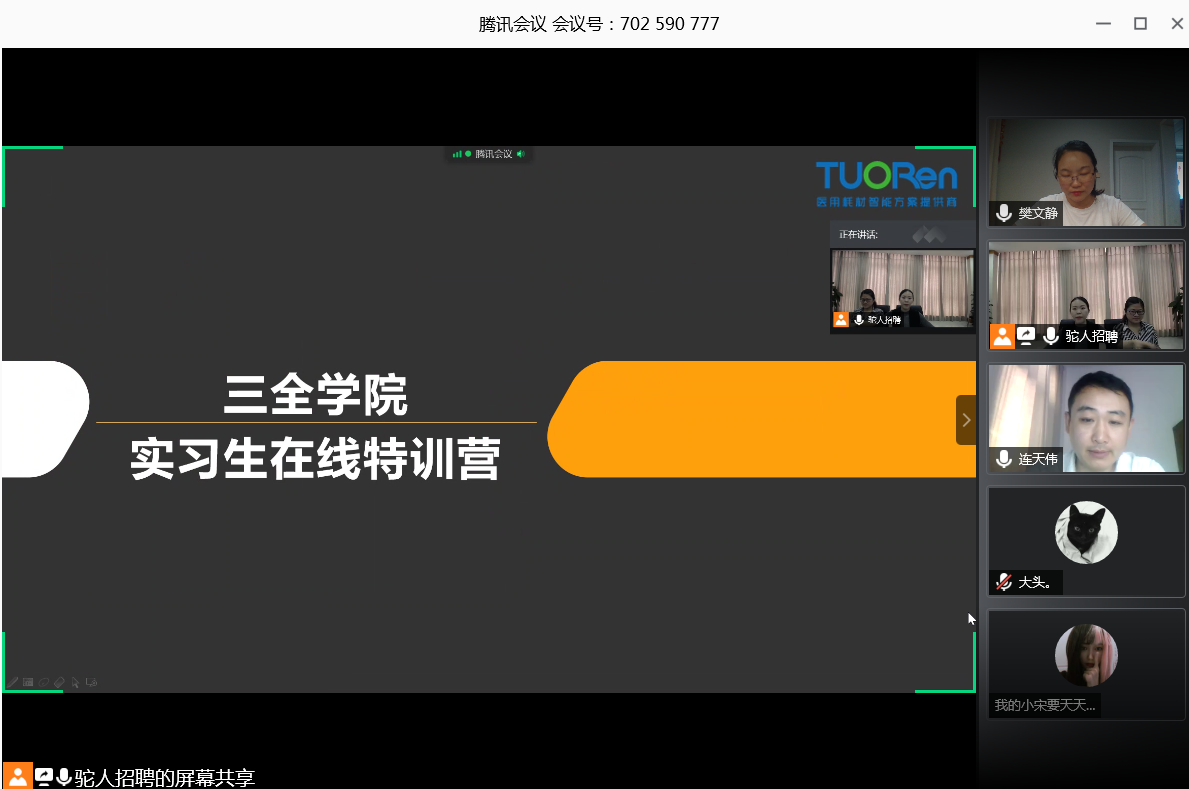Select the pen annotation tool in the shared screen
This screenshot has width=1189, height=789.
13,683
